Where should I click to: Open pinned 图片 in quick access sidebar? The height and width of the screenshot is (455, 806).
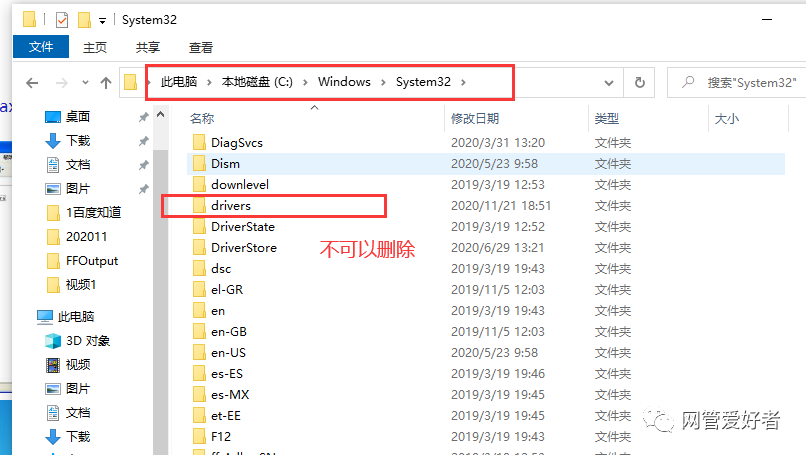tap(78, 189)
